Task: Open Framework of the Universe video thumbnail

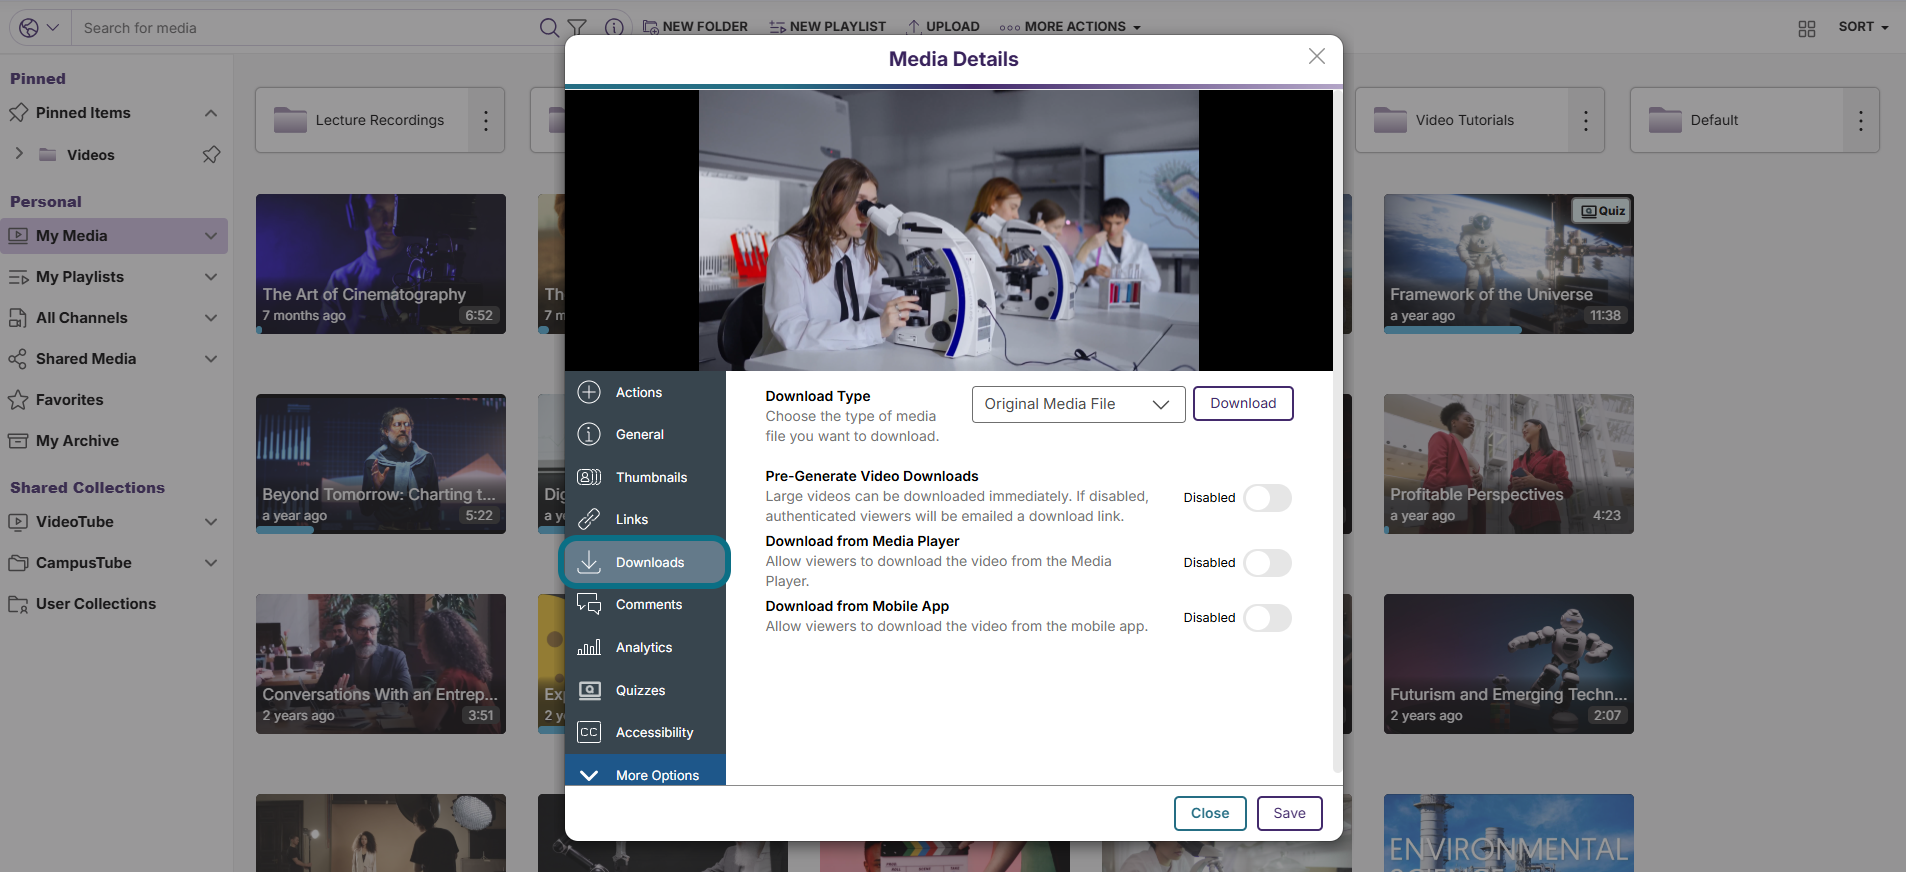Action: tap(1509, 264)
